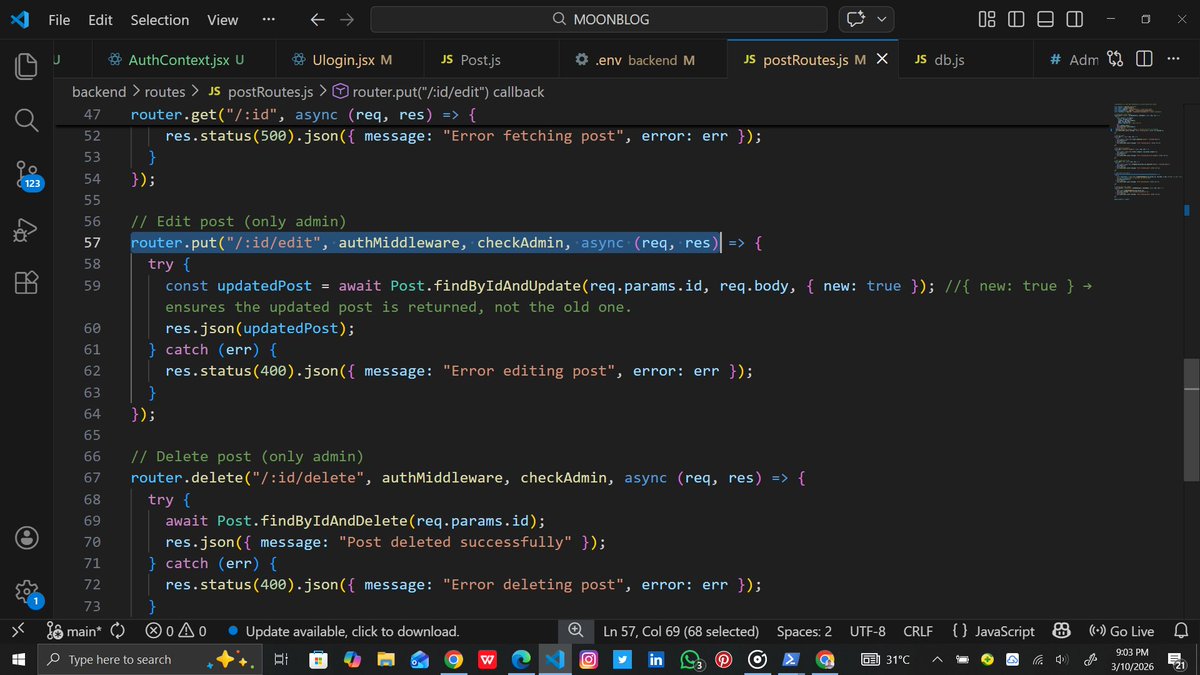The width and height of the screenshot is (1200, 675).
Task: Toggle the primary side bar
Action: (1016, 19)
